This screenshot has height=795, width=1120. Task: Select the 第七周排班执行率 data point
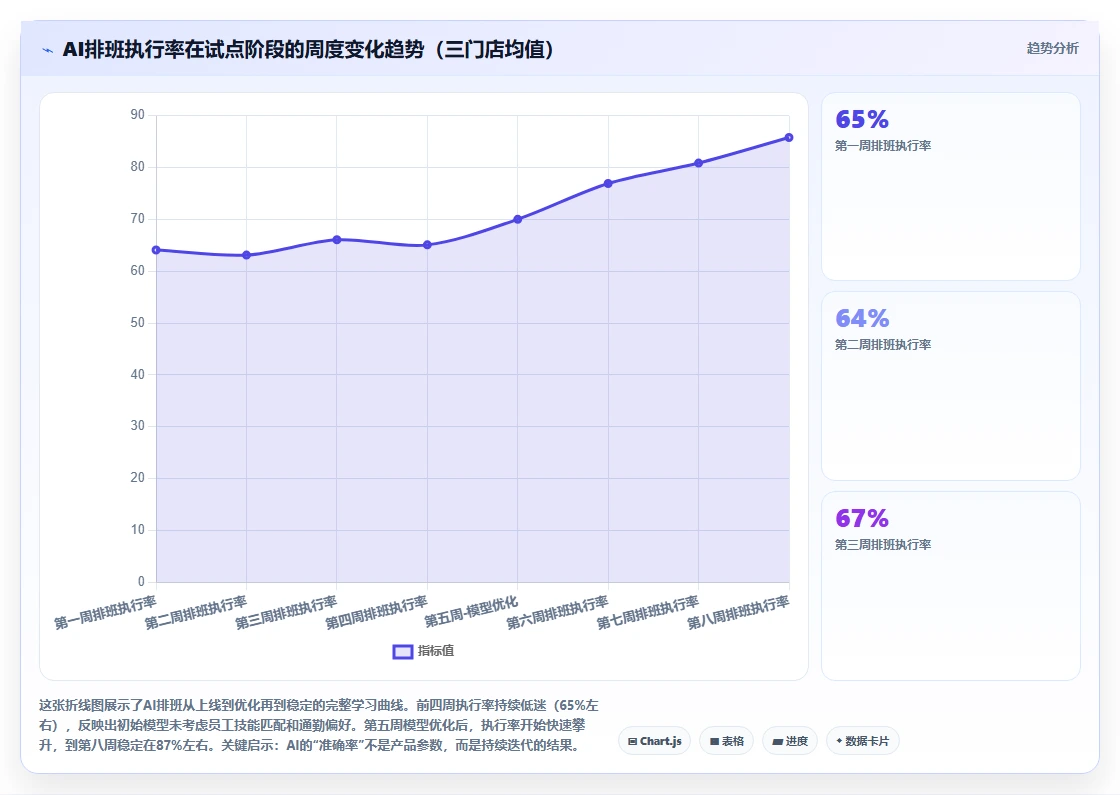pyautogui.click(x=699, y=163)
